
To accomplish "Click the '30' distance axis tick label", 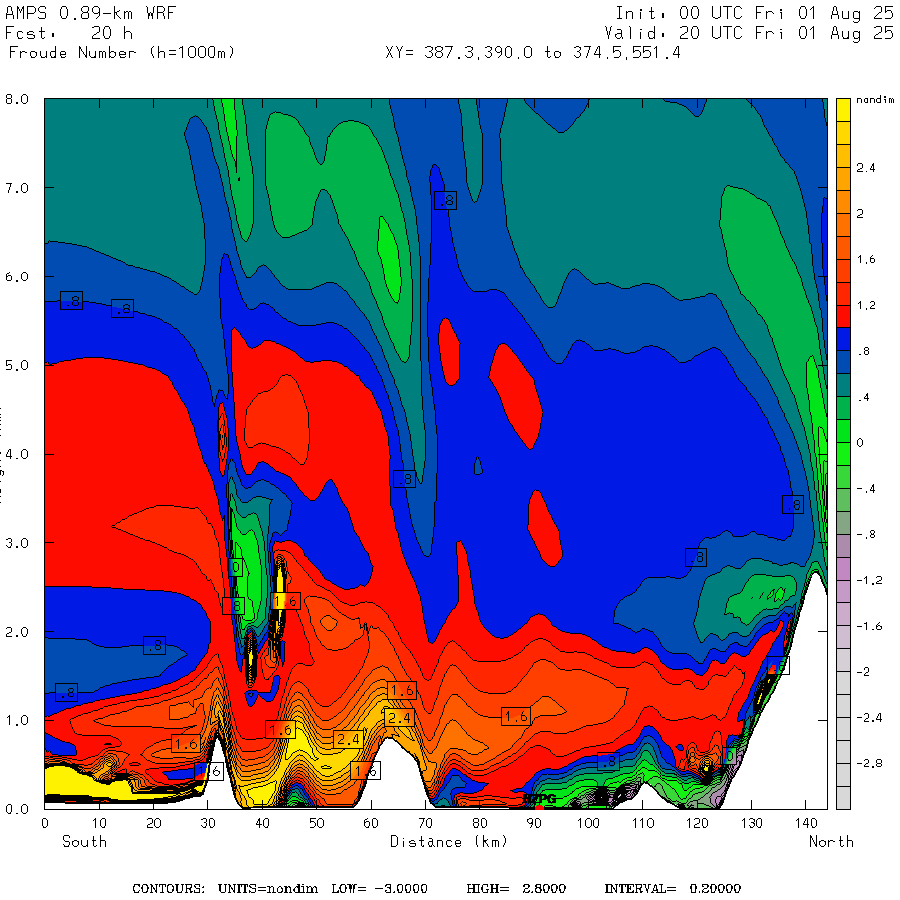I will pos(208,823).
